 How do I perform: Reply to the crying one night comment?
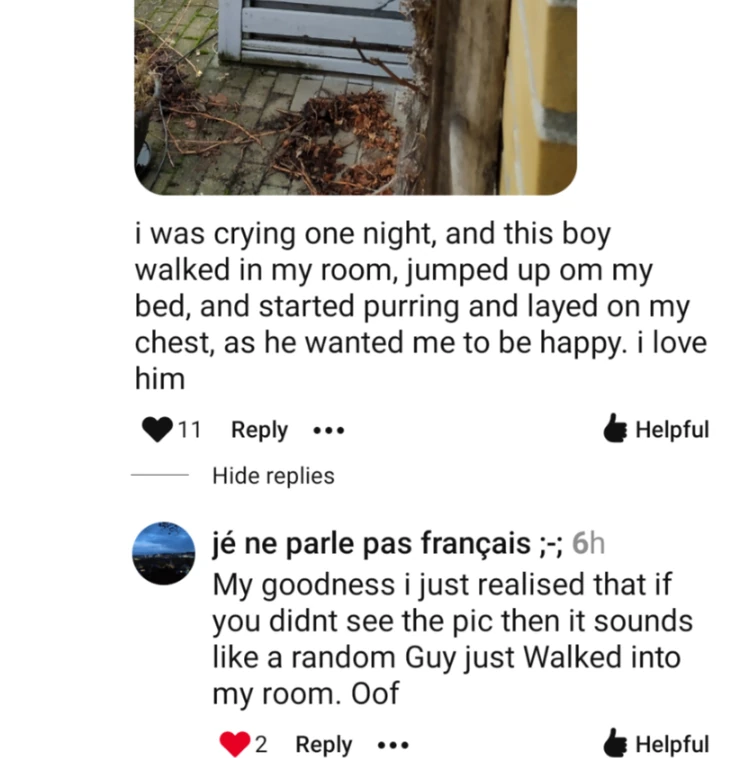(260, 430)
